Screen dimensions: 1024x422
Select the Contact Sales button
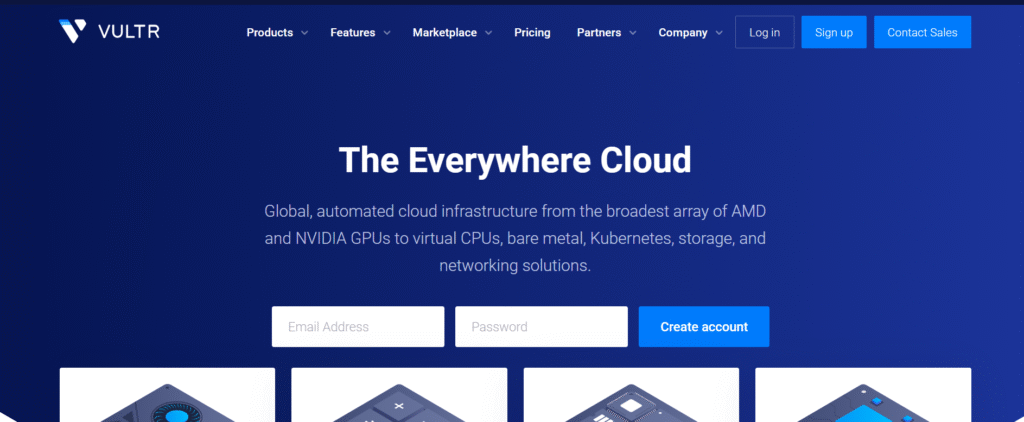(x=922, y=32)
